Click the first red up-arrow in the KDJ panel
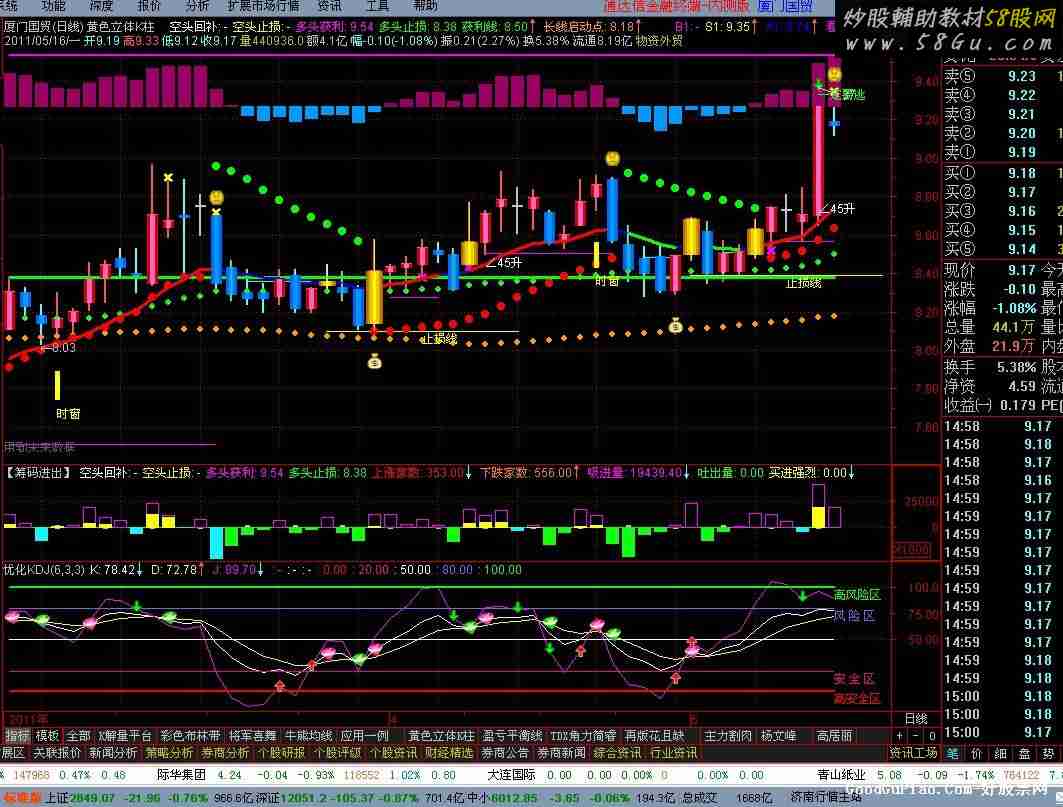The width and height of the screenshot is (1063, 807). pyautogui.click(x=279, y=686)
